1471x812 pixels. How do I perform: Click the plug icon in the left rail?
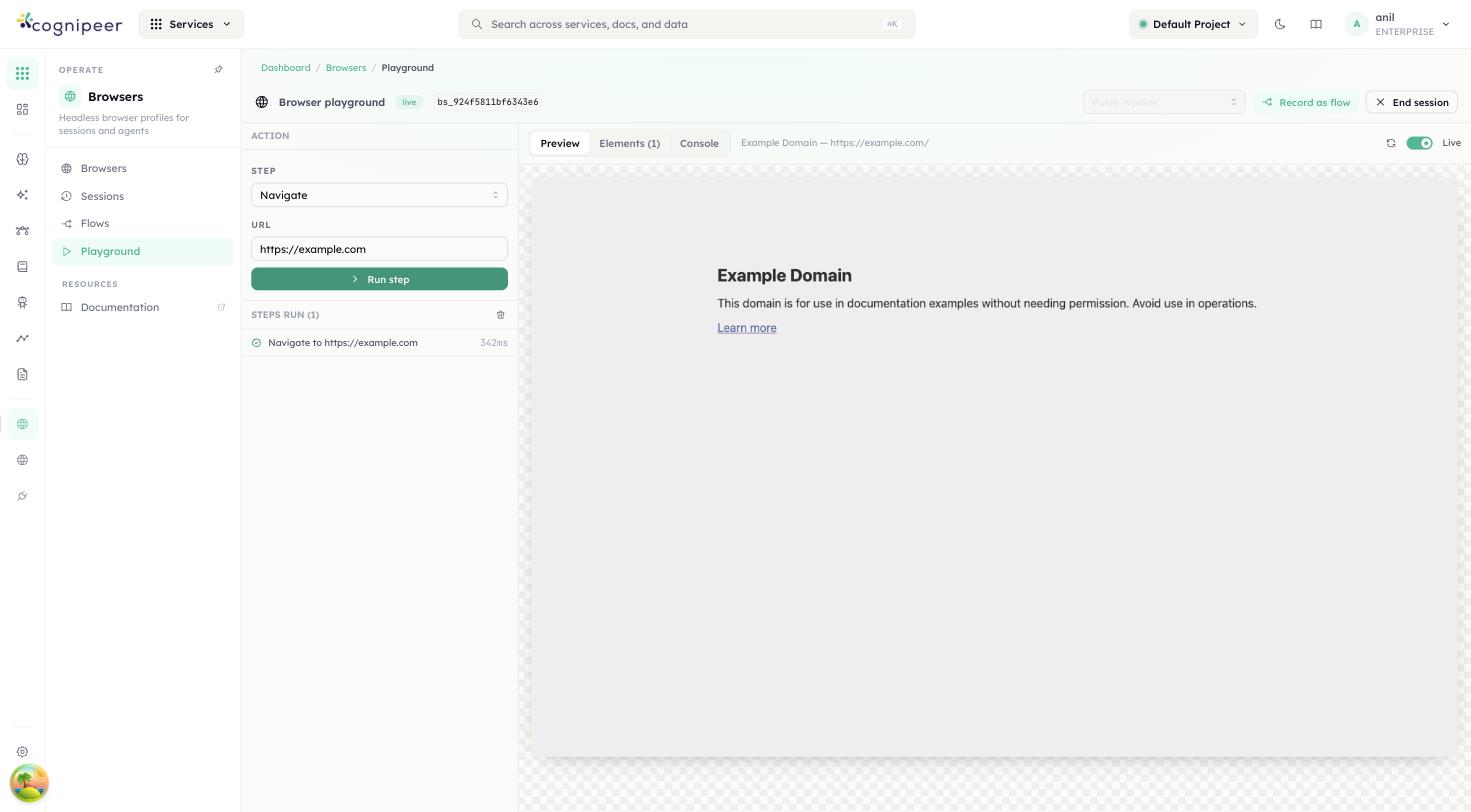pos(22,496)
